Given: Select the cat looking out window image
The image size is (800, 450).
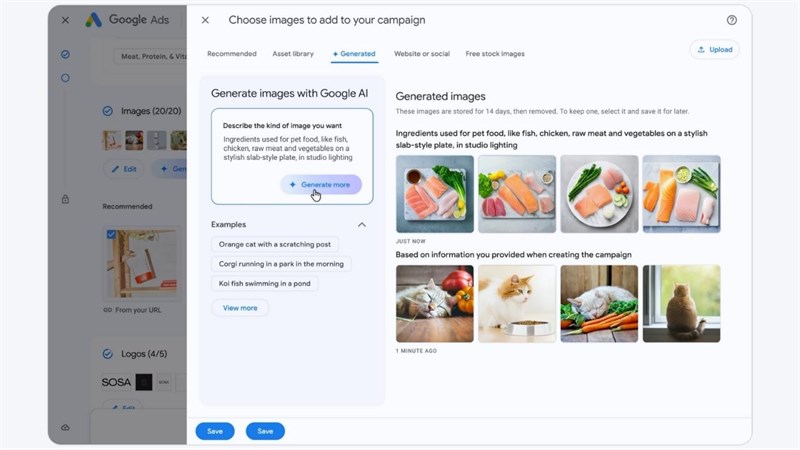Looking at the screenshot, I should 681,304.
